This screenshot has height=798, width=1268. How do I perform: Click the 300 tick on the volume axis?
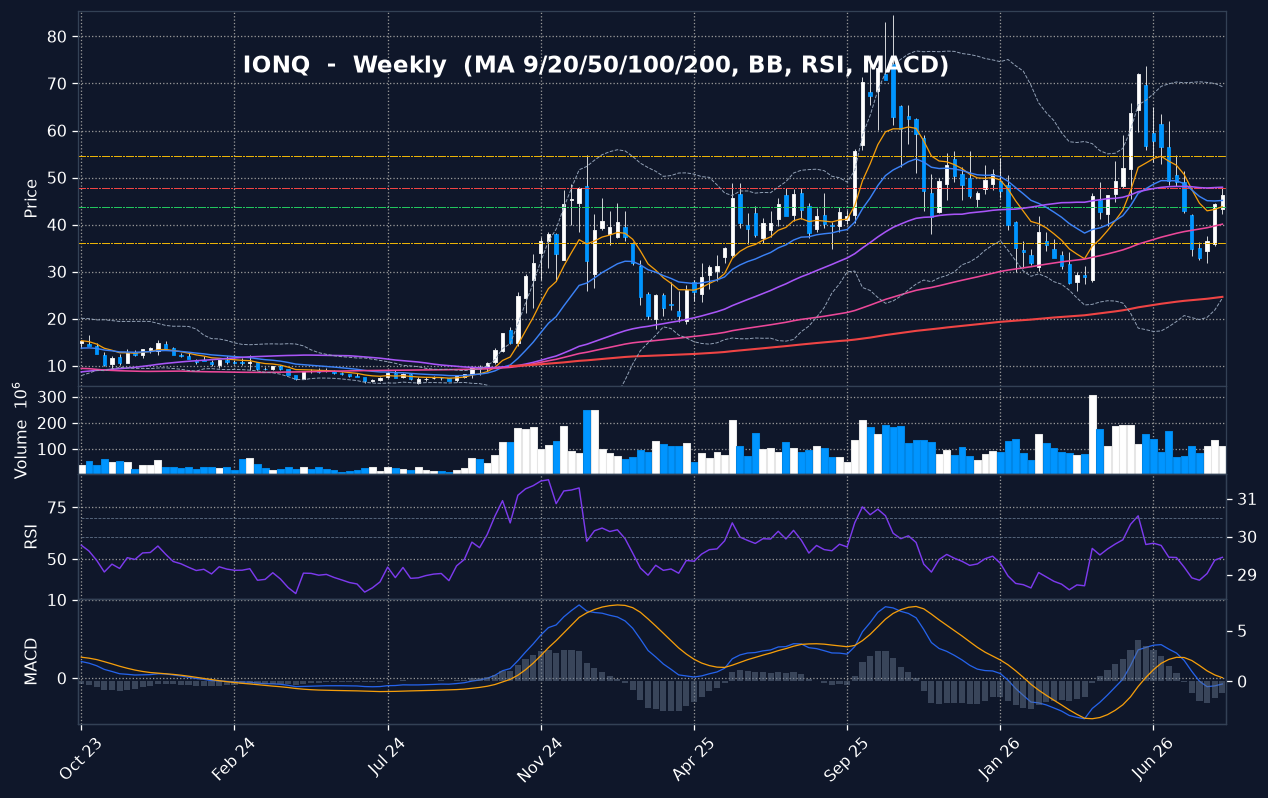pos(52,398)
